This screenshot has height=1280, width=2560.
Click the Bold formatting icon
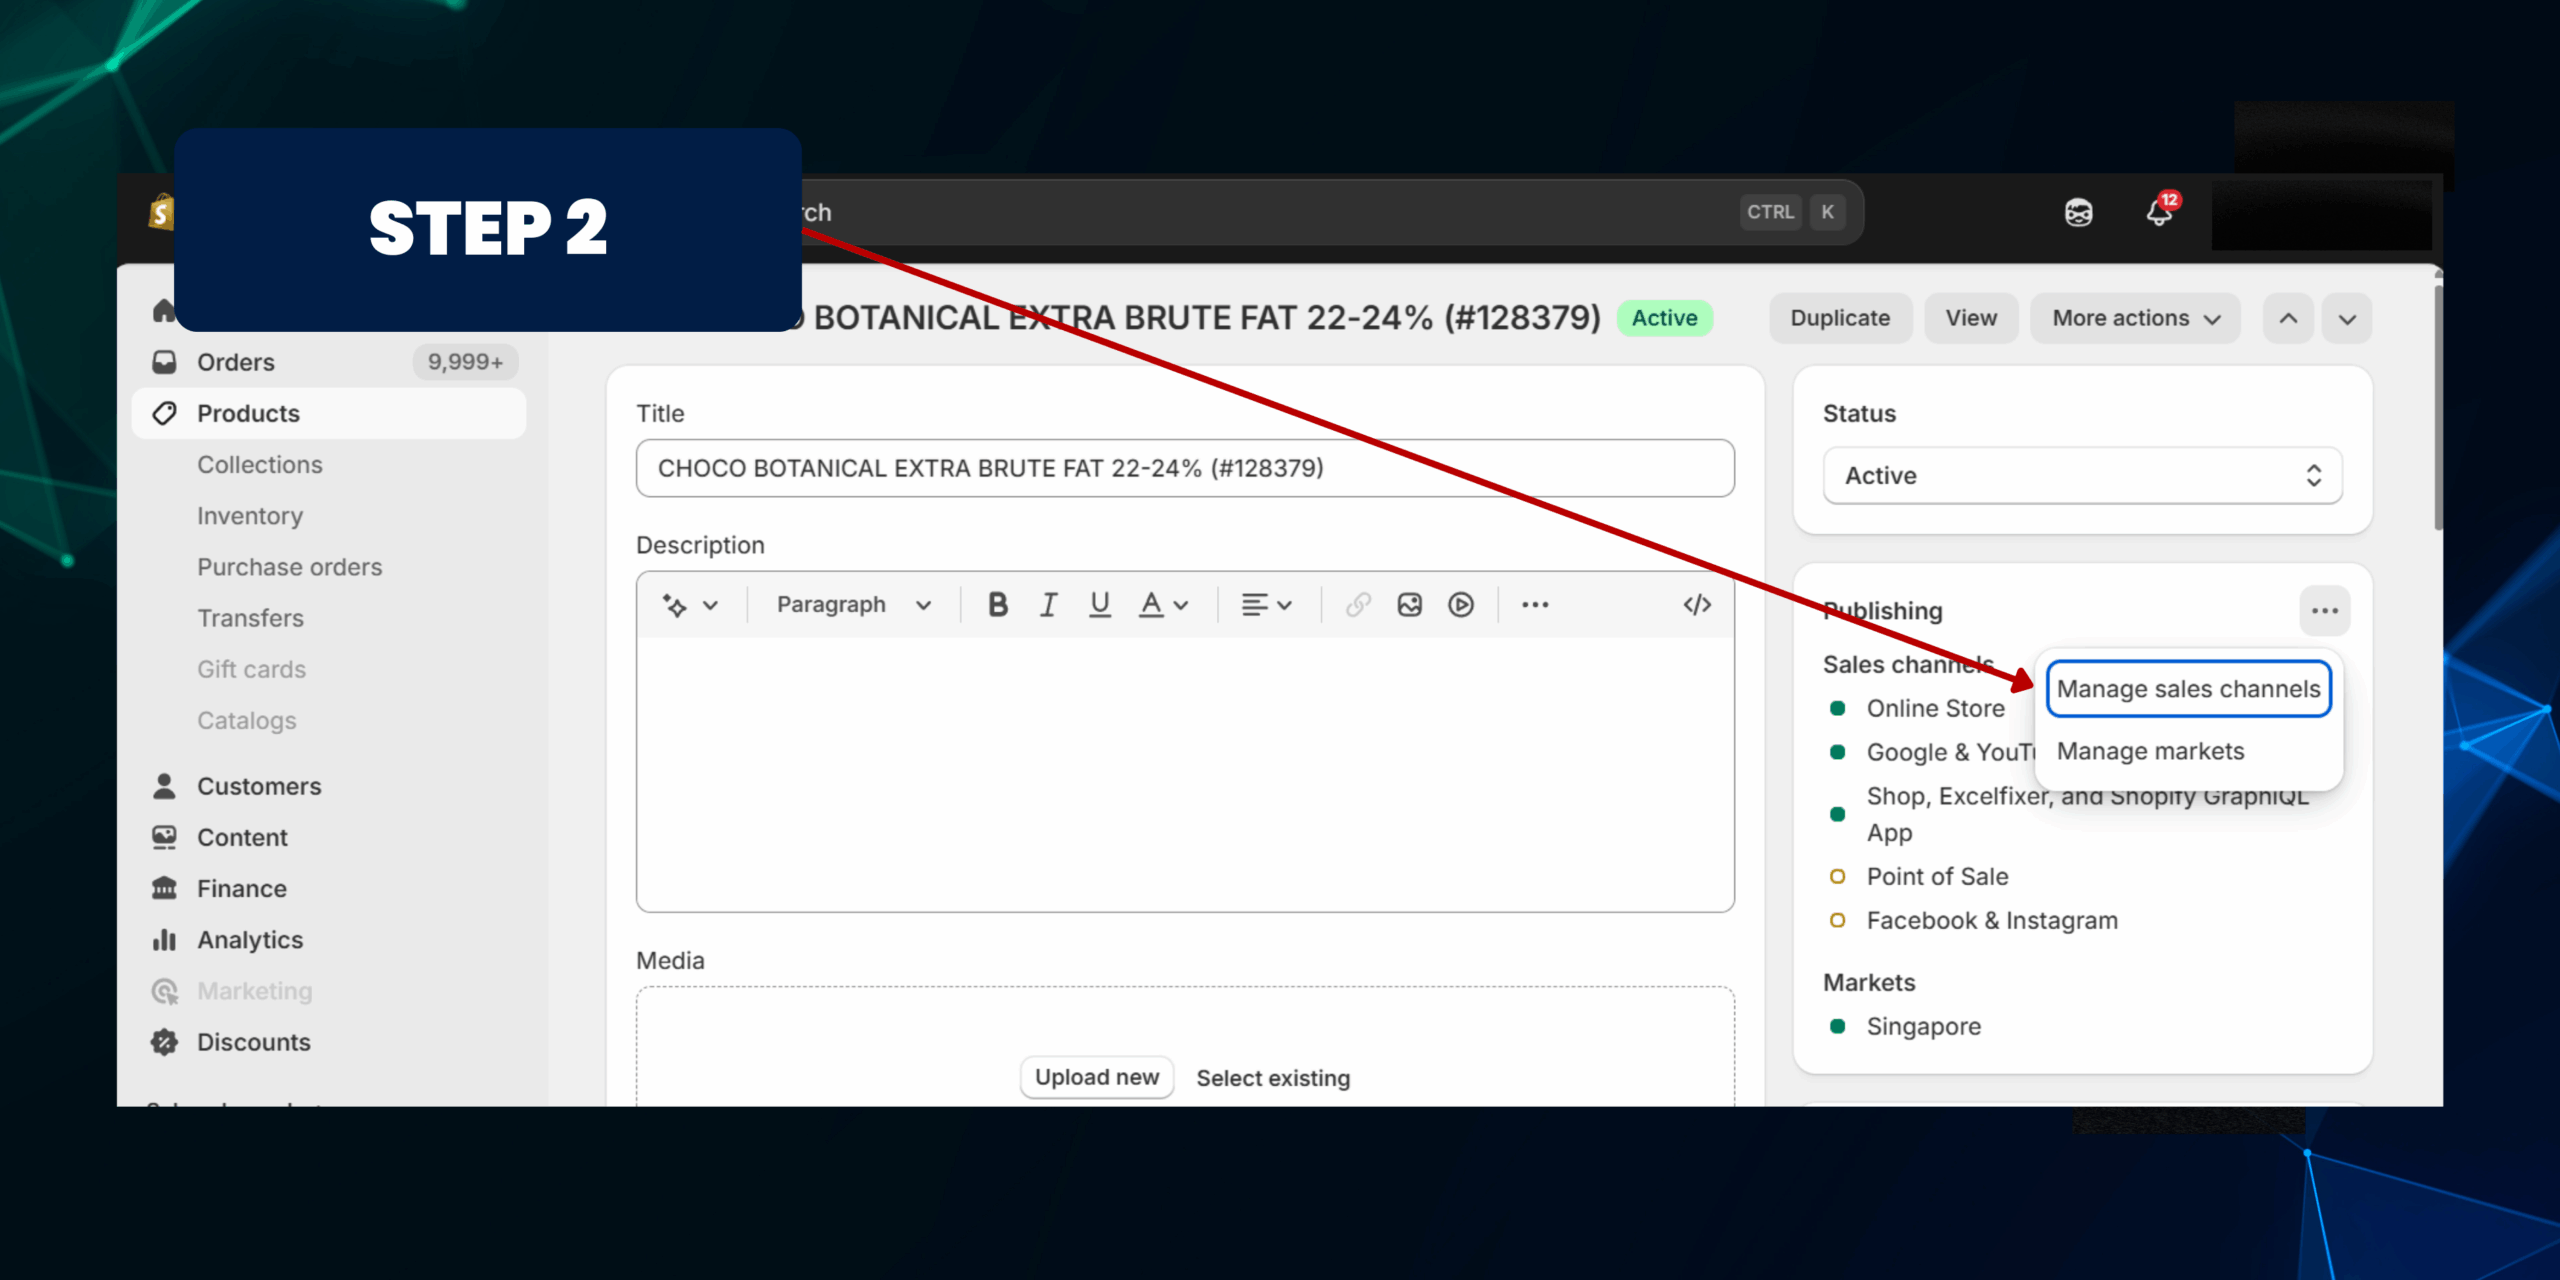coord(997,605)
